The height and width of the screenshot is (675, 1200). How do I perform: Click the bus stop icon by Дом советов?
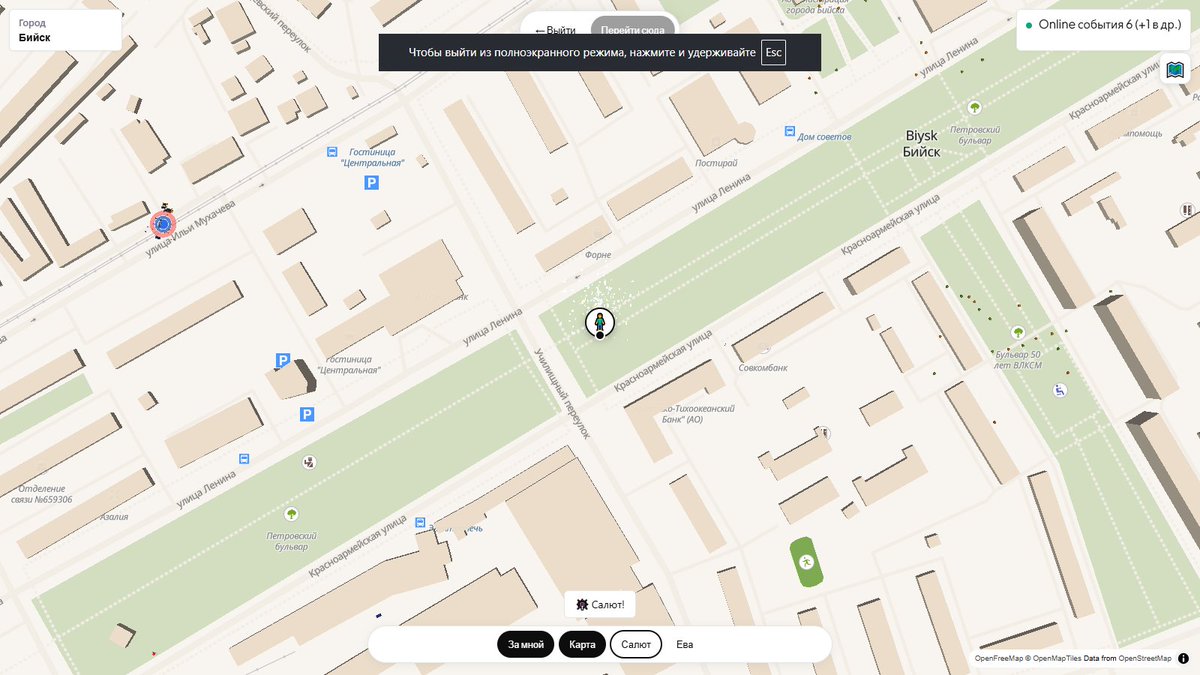pyautogui.click(x=790, y=130)
